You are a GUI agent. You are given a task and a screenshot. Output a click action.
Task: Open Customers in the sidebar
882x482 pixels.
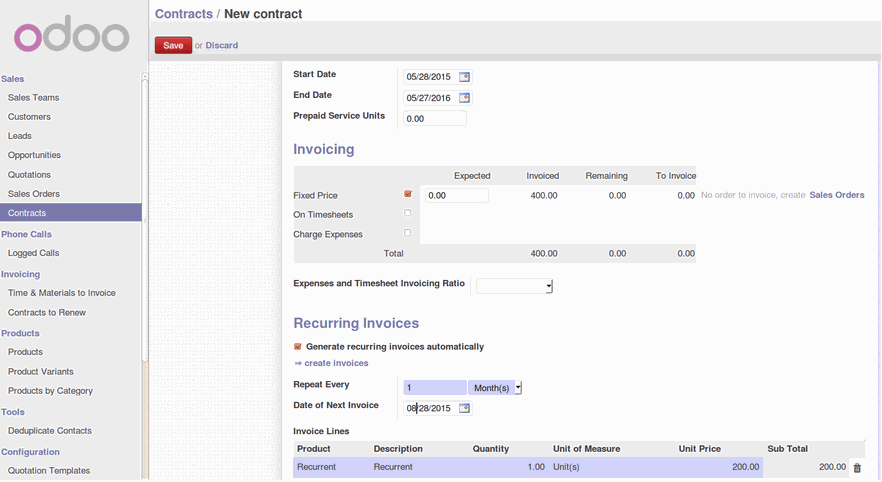[x=29, y=117]
